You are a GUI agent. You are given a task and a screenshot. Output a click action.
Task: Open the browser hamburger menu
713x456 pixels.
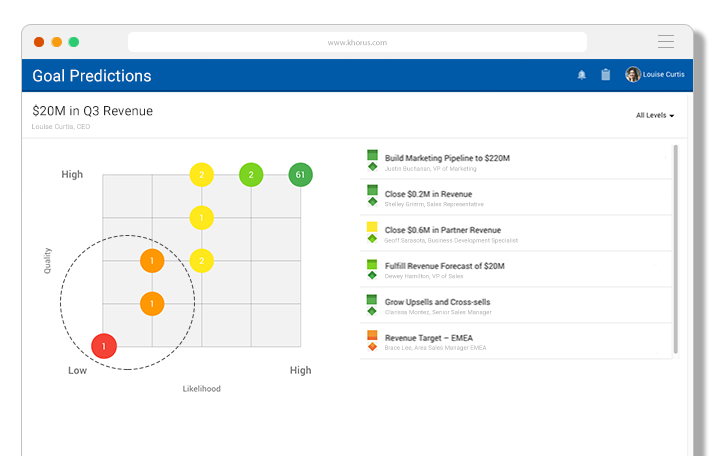tap(666, 42)
